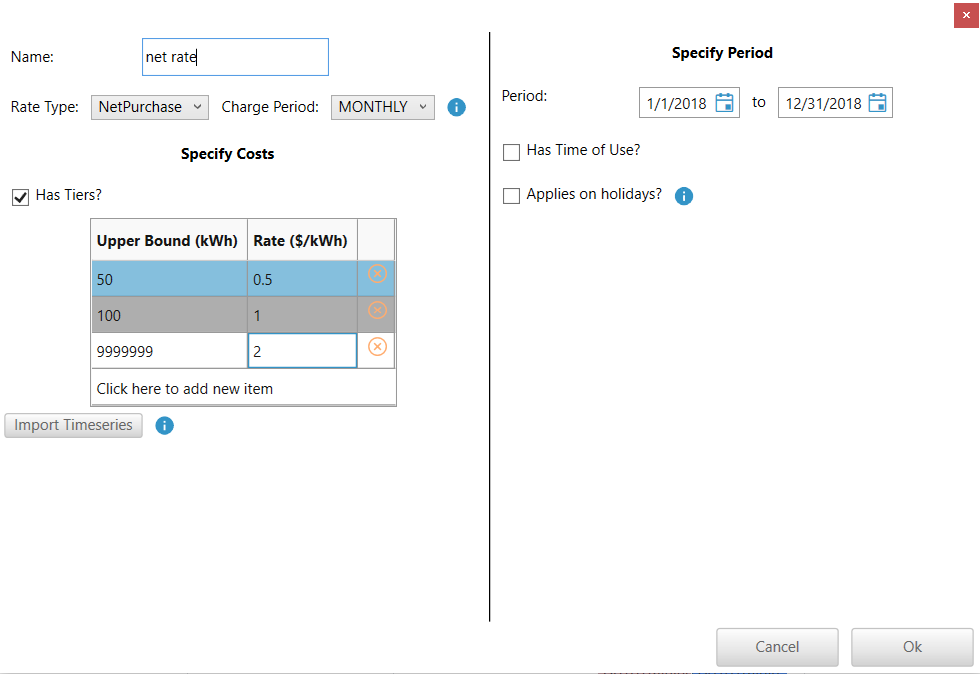The image size is (980, 674).
Task: Click info icon next to Applies on holidays
Action: coord(684,196)
